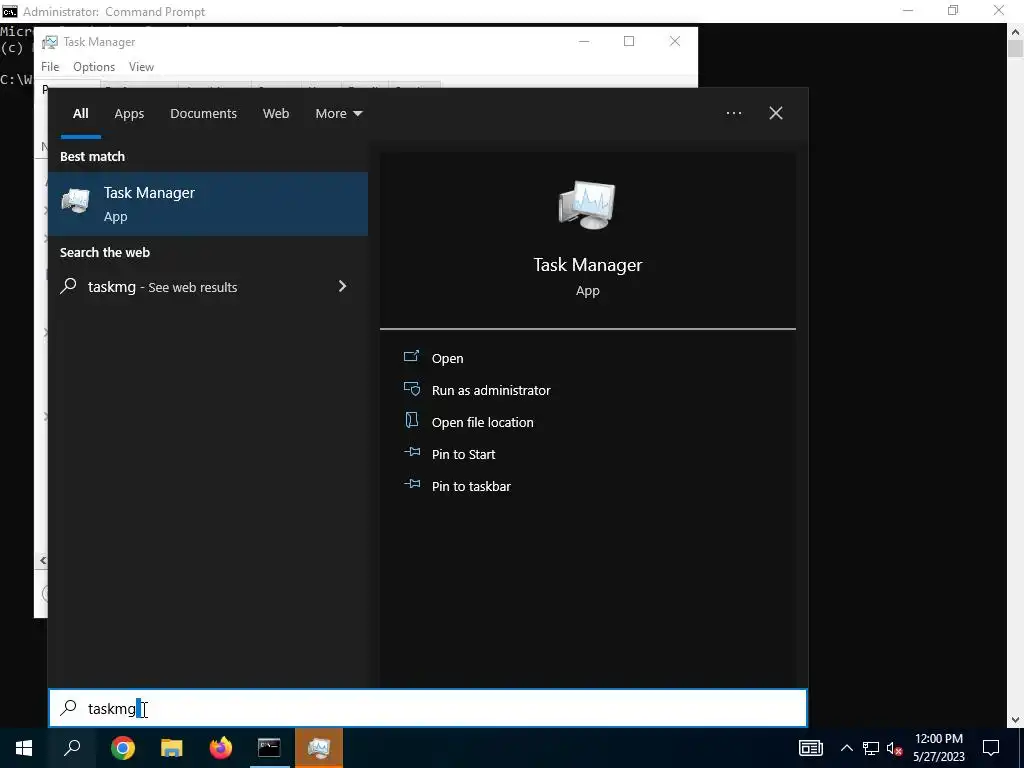Switch to the Web filter tab
This screenshot has width=1024, height=768.
(x=276, y=114)
